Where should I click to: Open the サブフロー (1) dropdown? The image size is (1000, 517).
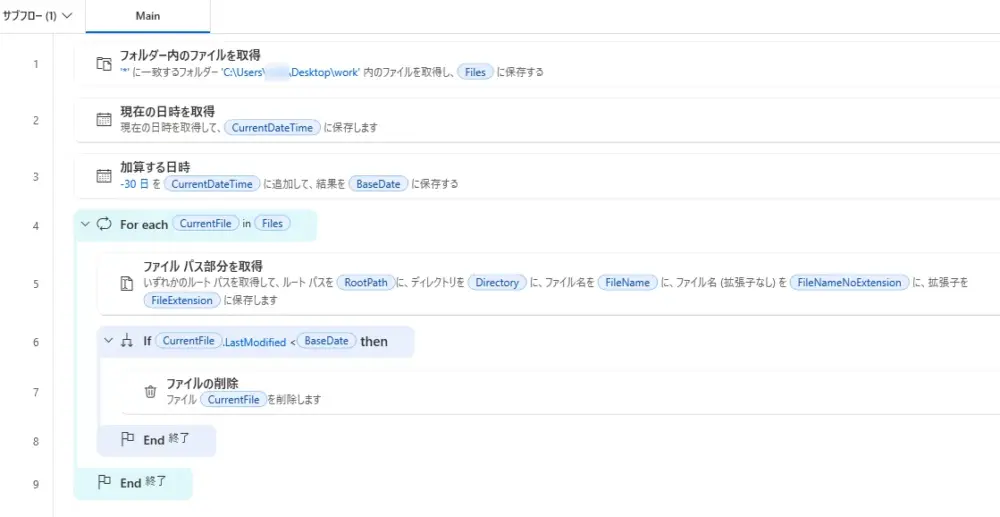coord(38,16)
